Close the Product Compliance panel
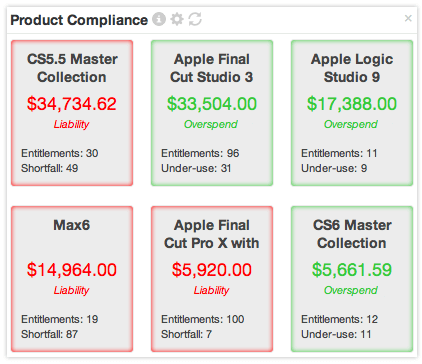 [408, 18]
